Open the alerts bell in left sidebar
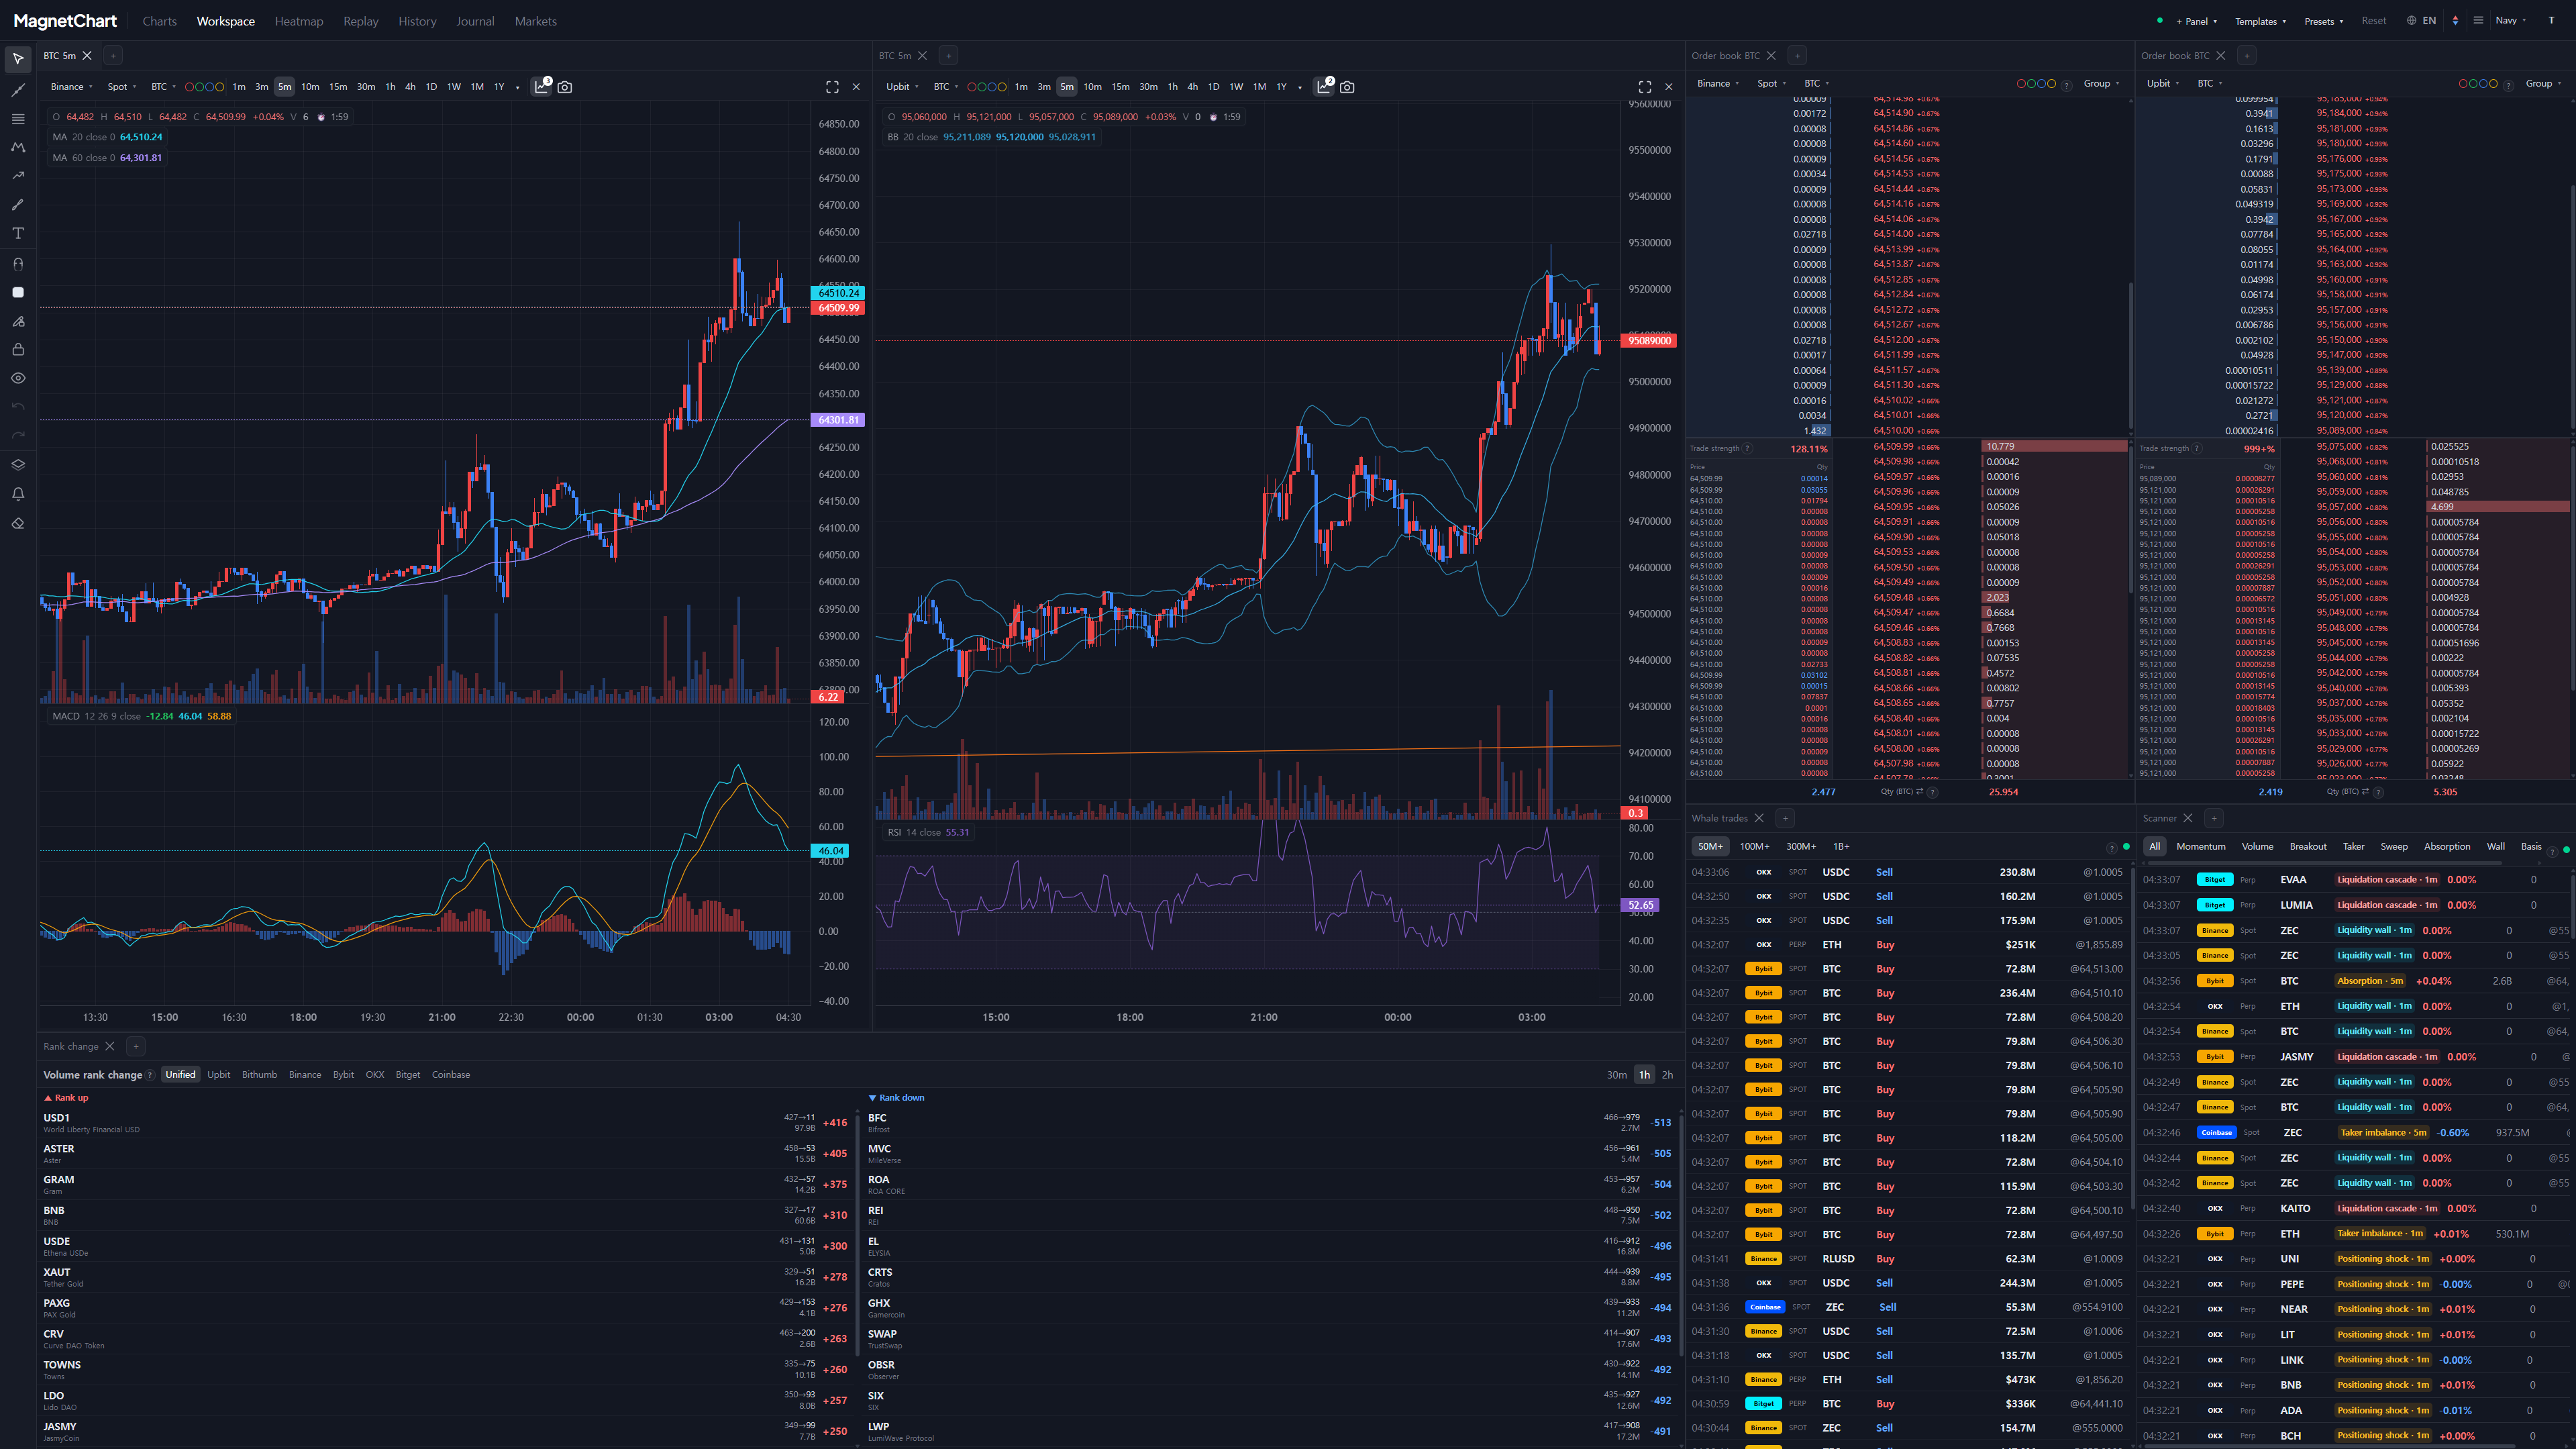2576x1449 pixels. point(18,494)
